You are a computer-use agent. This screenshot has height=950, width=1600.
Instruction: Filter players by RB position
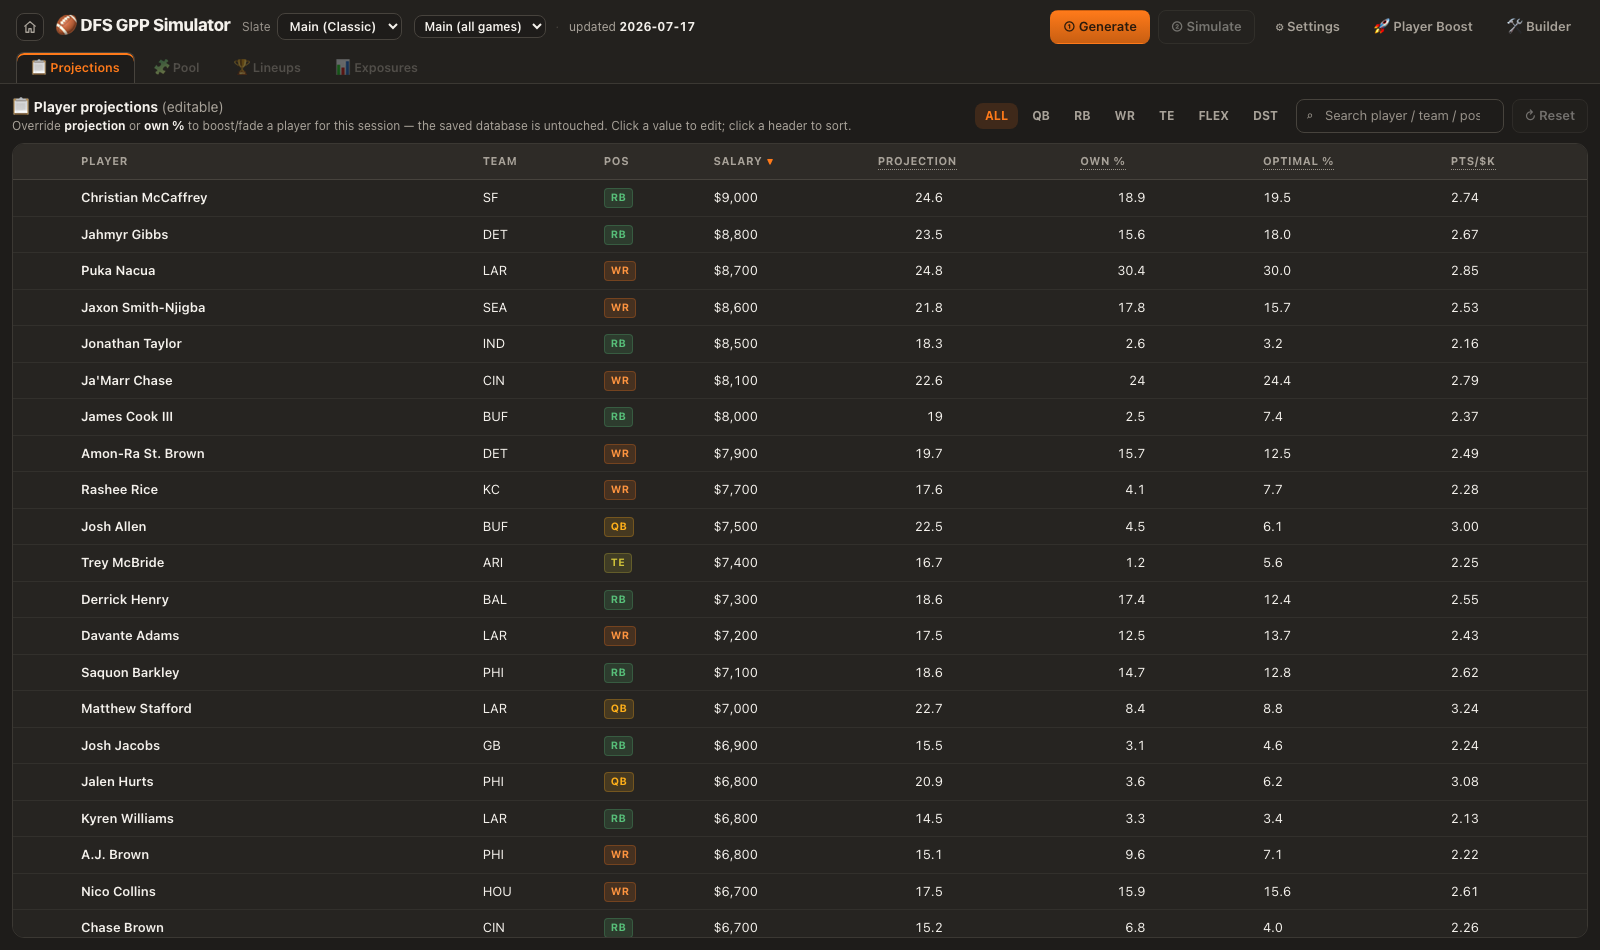coord(1082,116)
